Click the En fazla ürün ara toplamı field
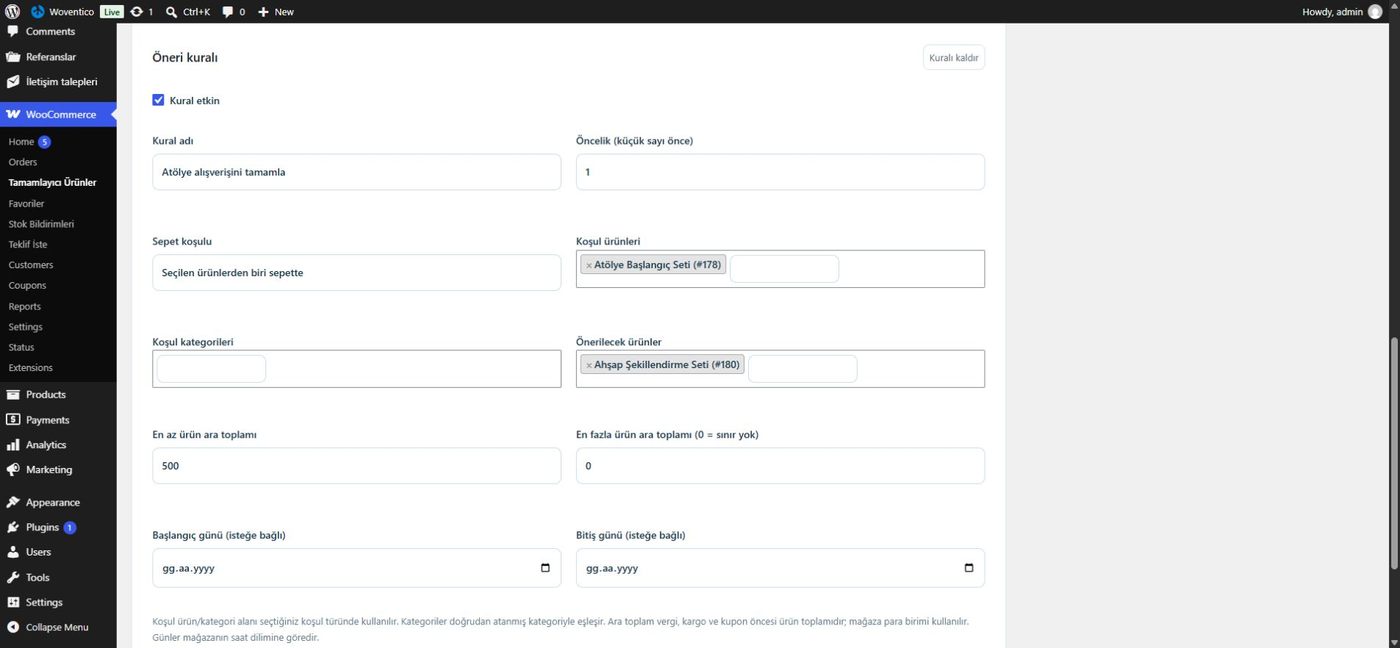Viewport: 1400px width, 648px height. pyautogui.click(x=780, y=466)
